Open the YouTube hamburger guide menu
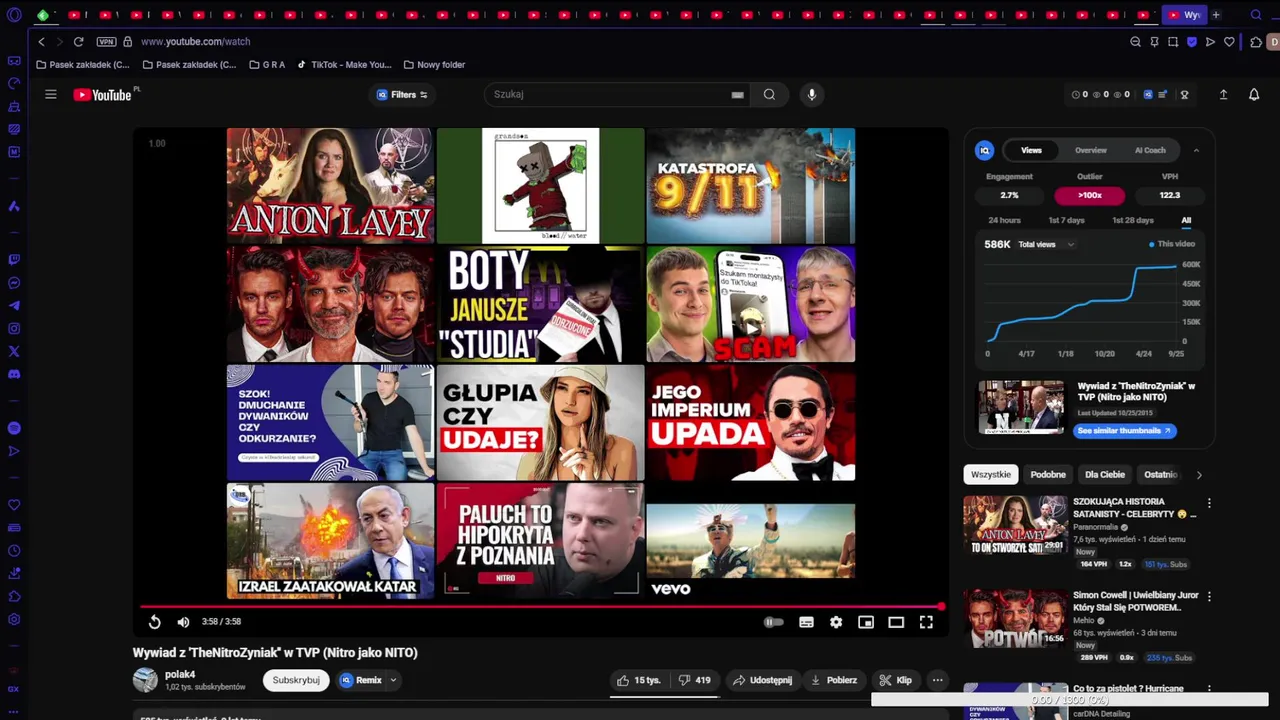Image resolution: width=1280 pixels, height=720 pixels. [x=50, y=94]
